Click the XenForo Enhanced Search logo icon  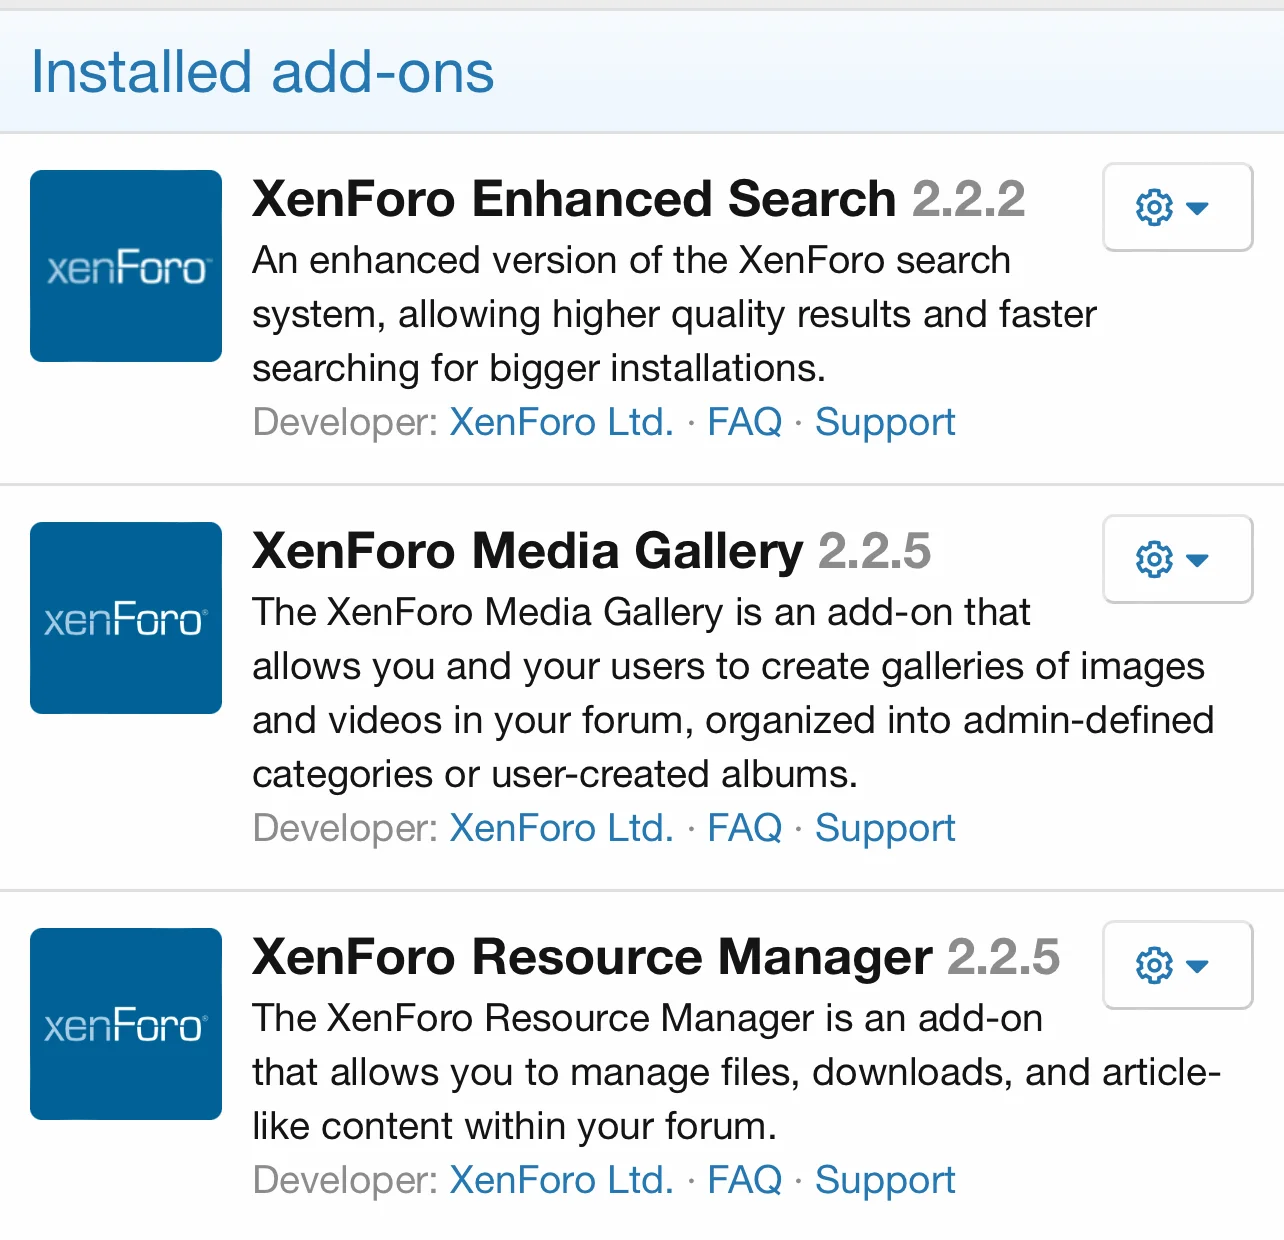[126, 266]
